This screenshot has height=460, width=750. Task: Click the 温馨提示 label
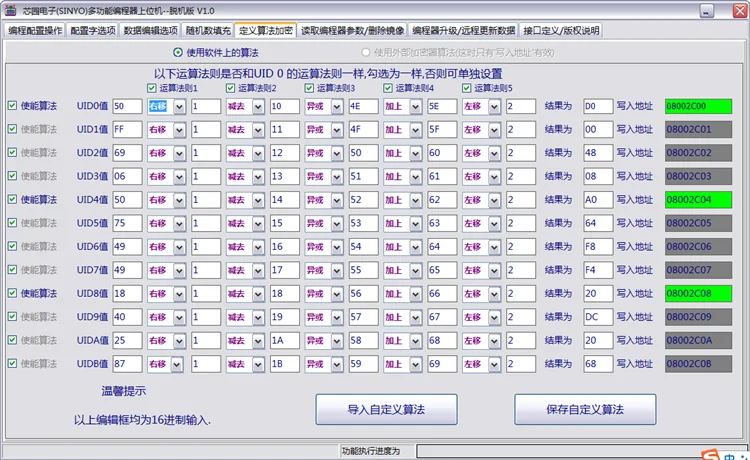tap(124, 391)
